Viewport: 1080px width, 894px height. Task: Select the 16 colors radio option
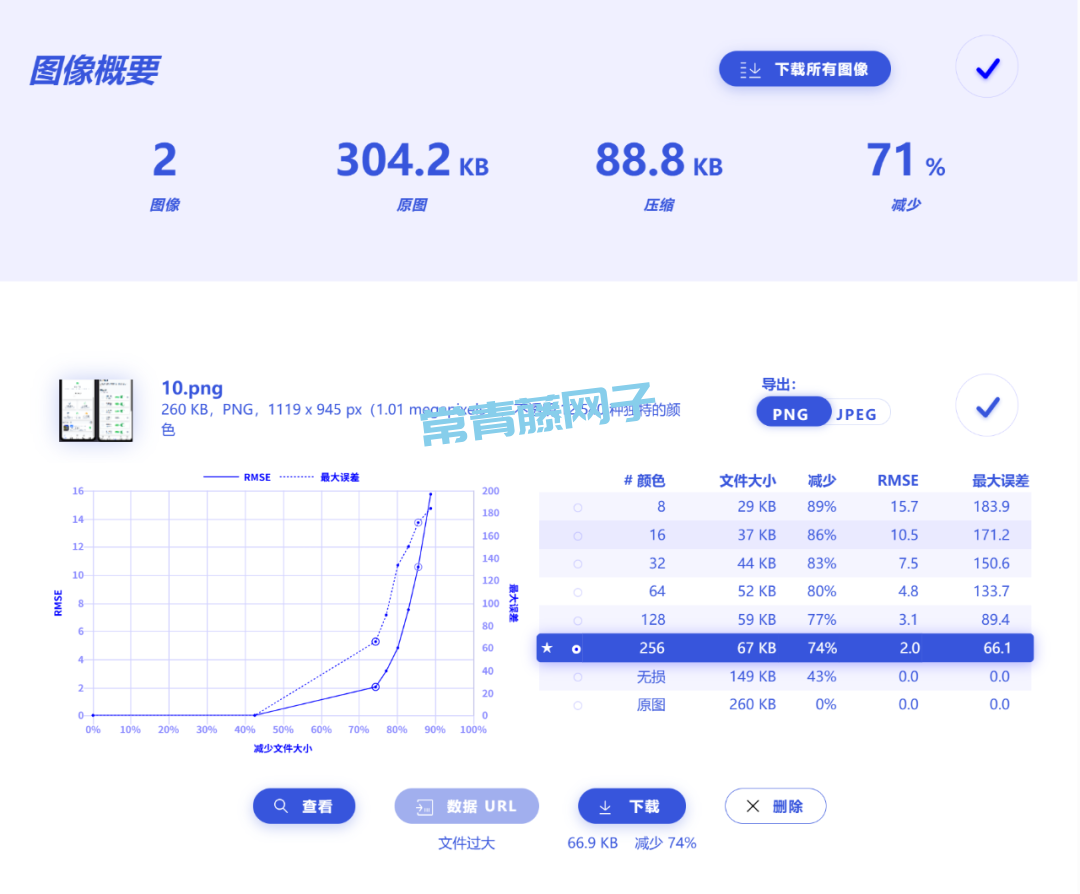(x=577, y=536)
